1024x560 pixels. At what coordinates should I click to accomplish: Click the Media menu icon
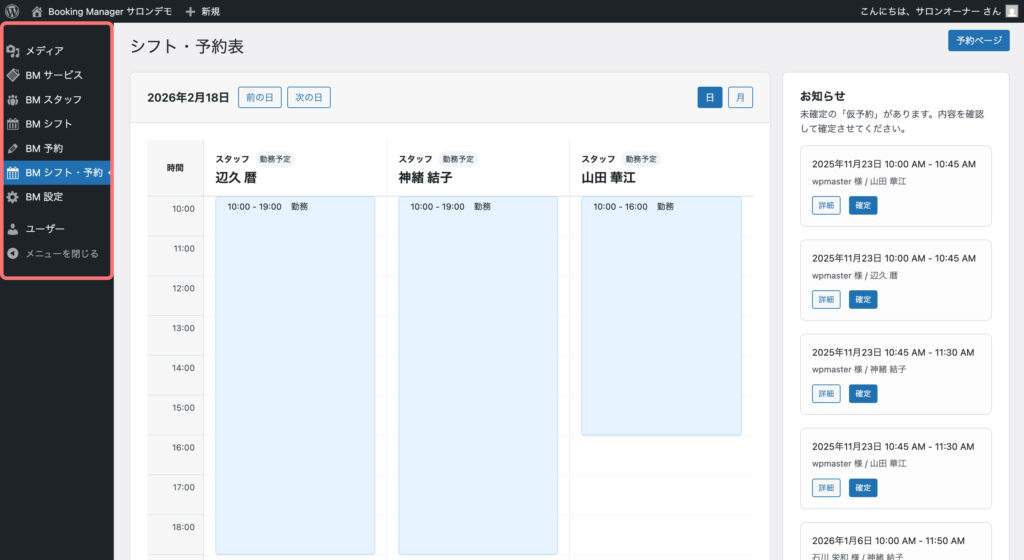point(13,51)
